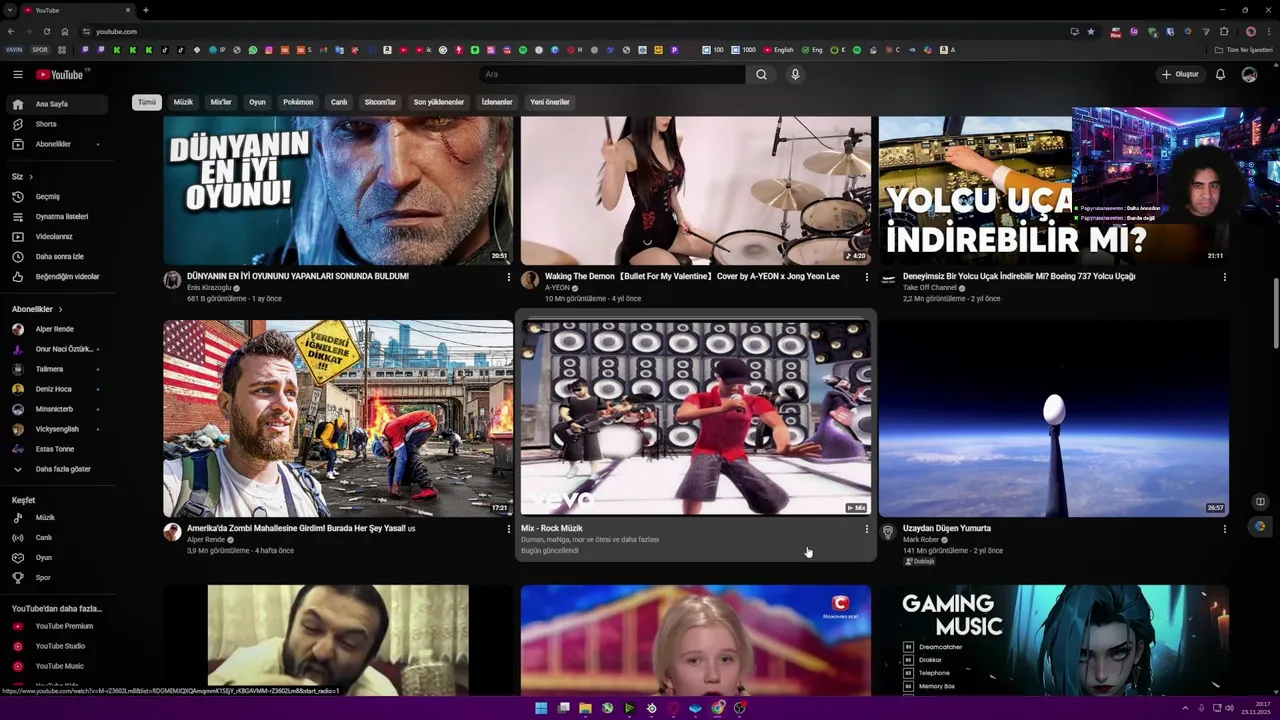
Task: Open Alper Rende subscription channel
Action: coord(57,329)
